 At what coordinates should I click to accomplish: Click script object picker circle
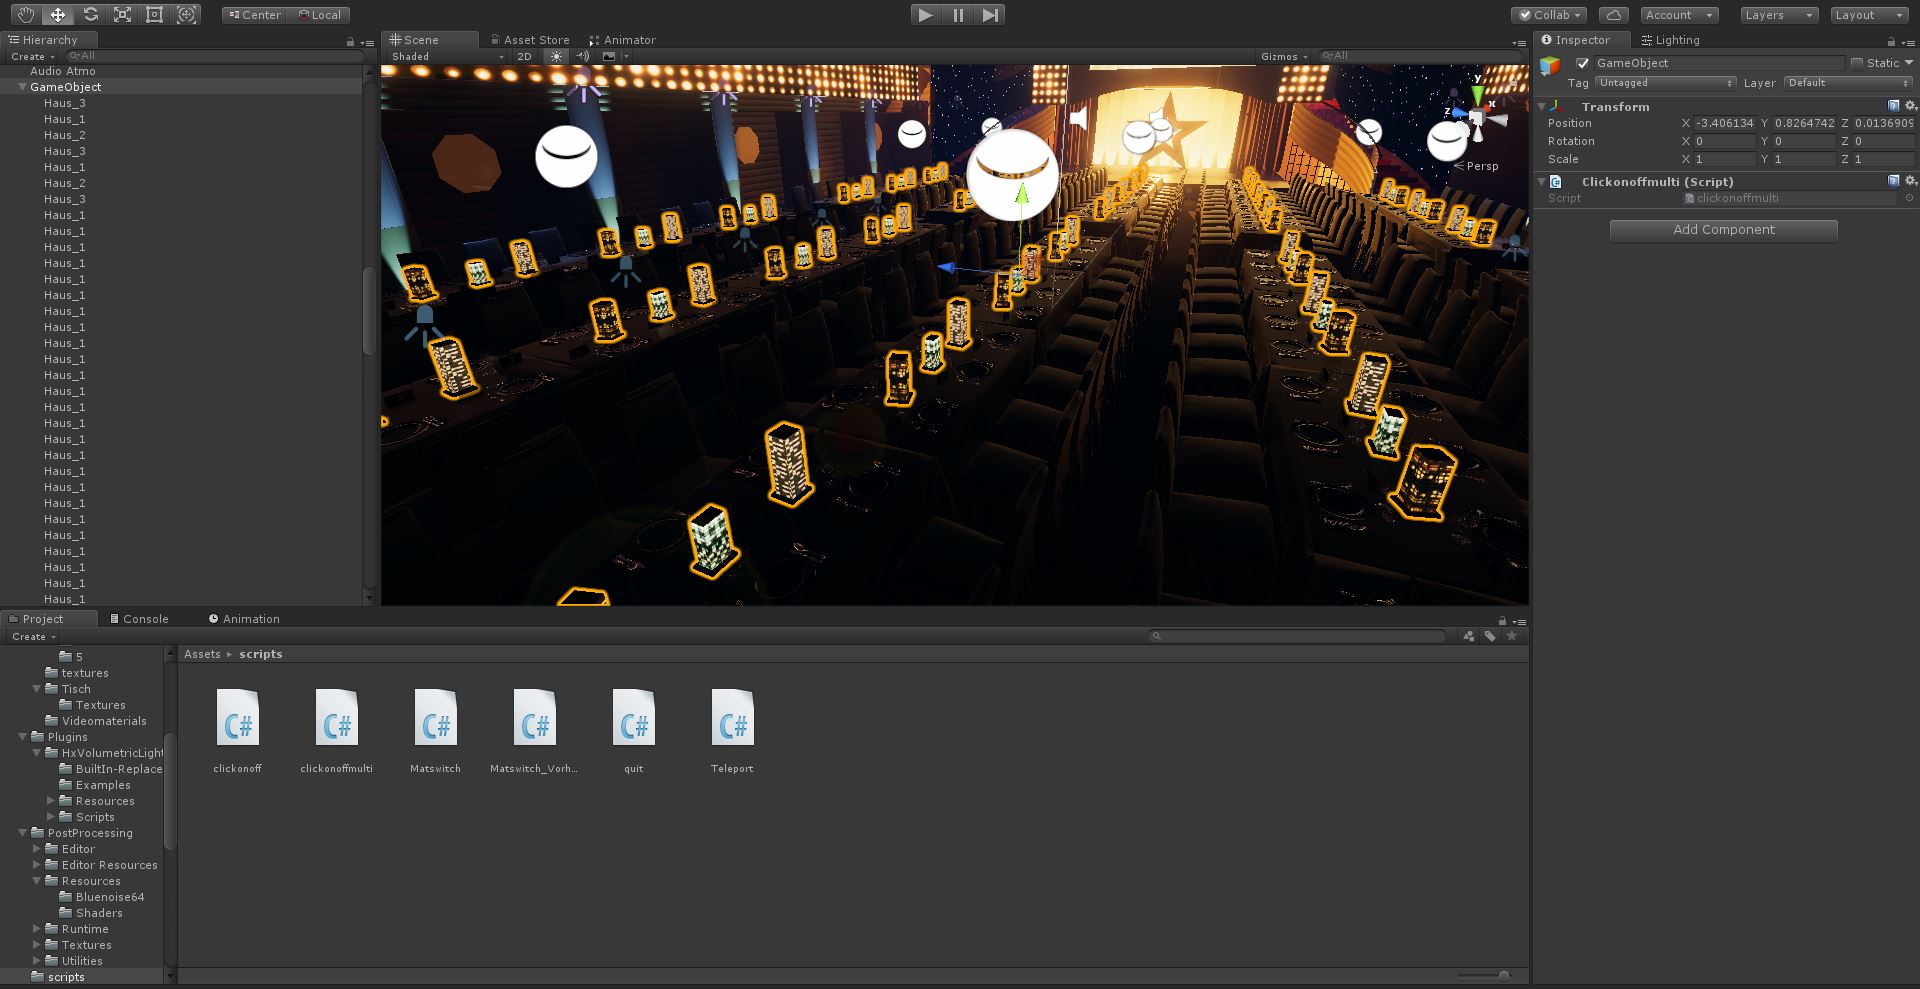tap(1909, 198)
